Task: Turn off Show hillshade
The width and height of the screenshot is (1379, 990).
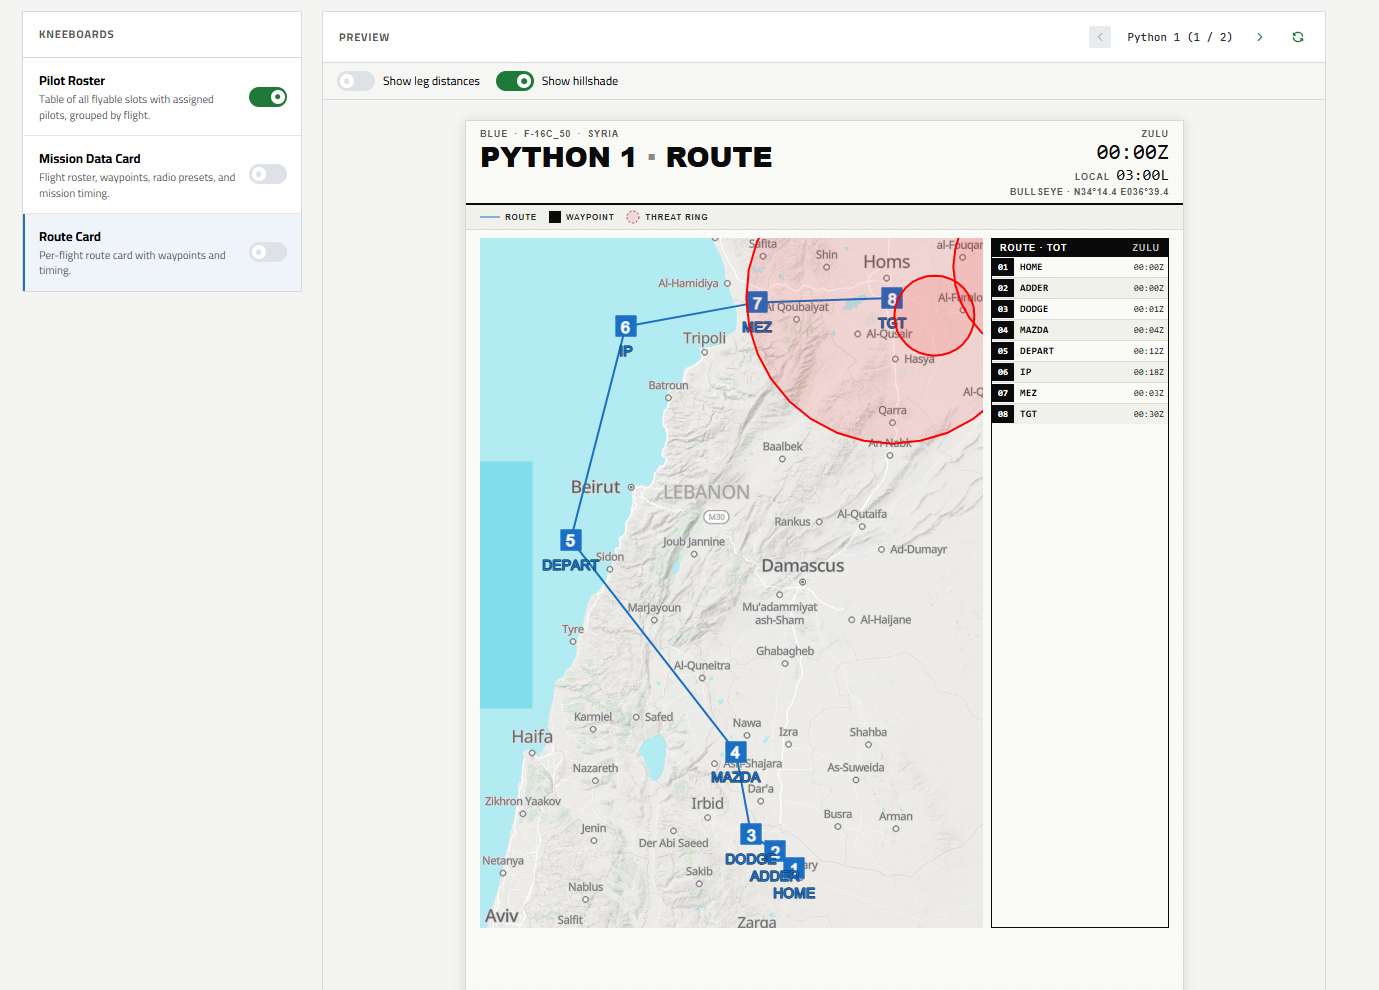Action: [x=515, y=81]
